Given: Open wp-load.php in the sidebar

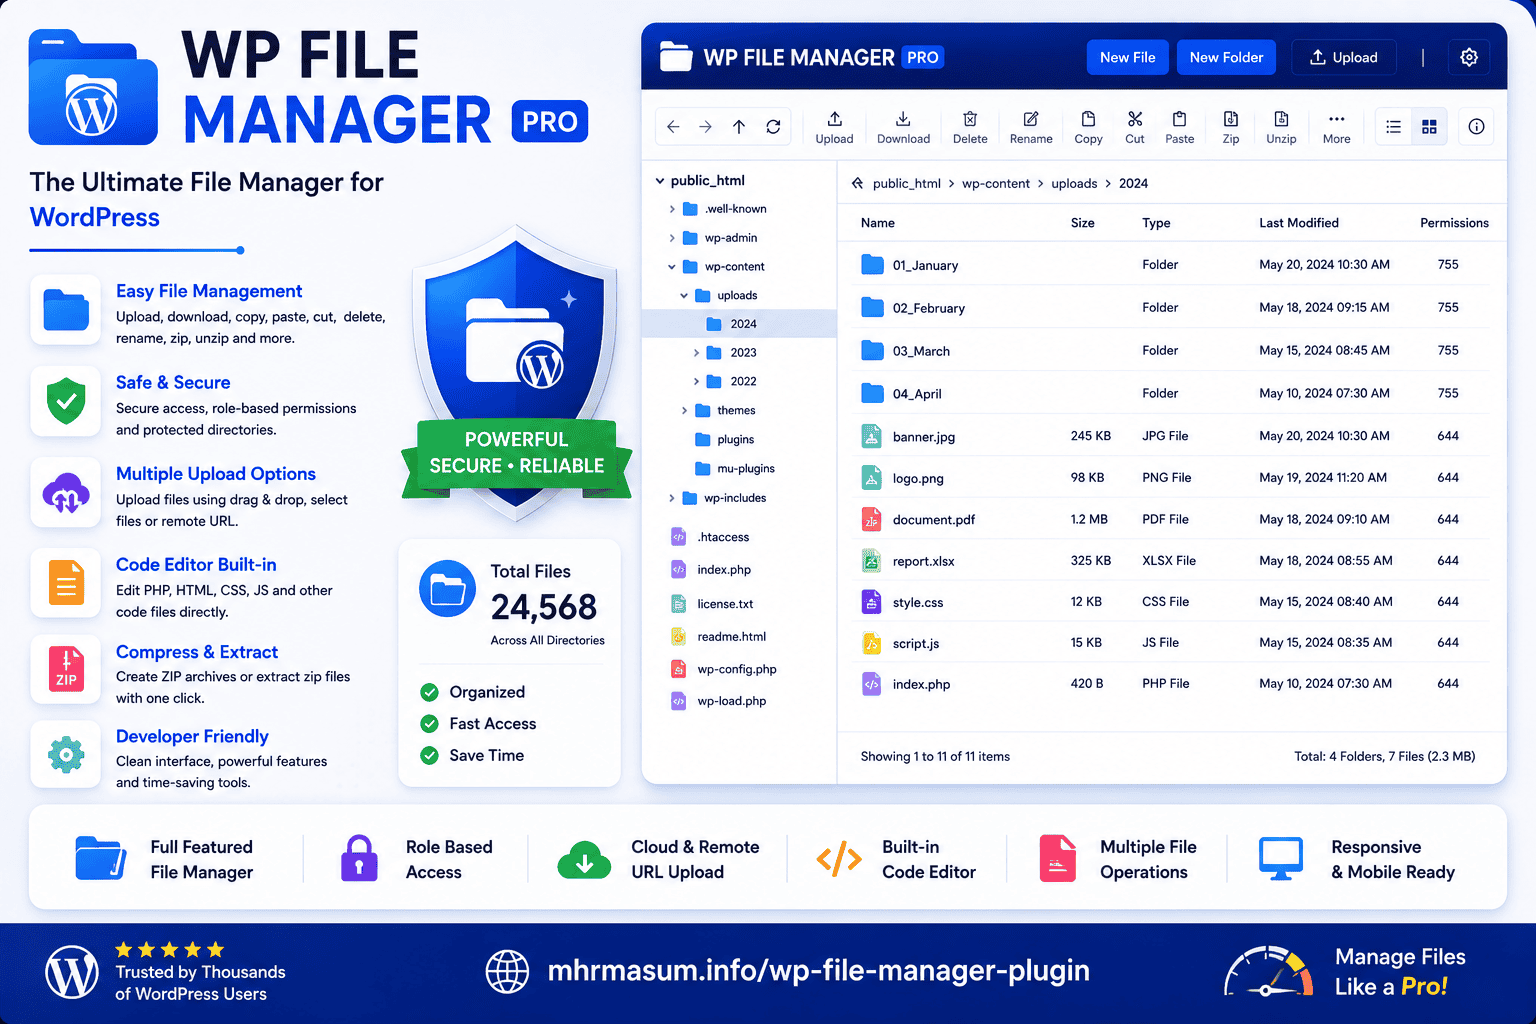Looking at the screenshot, I should pos(718,701).
